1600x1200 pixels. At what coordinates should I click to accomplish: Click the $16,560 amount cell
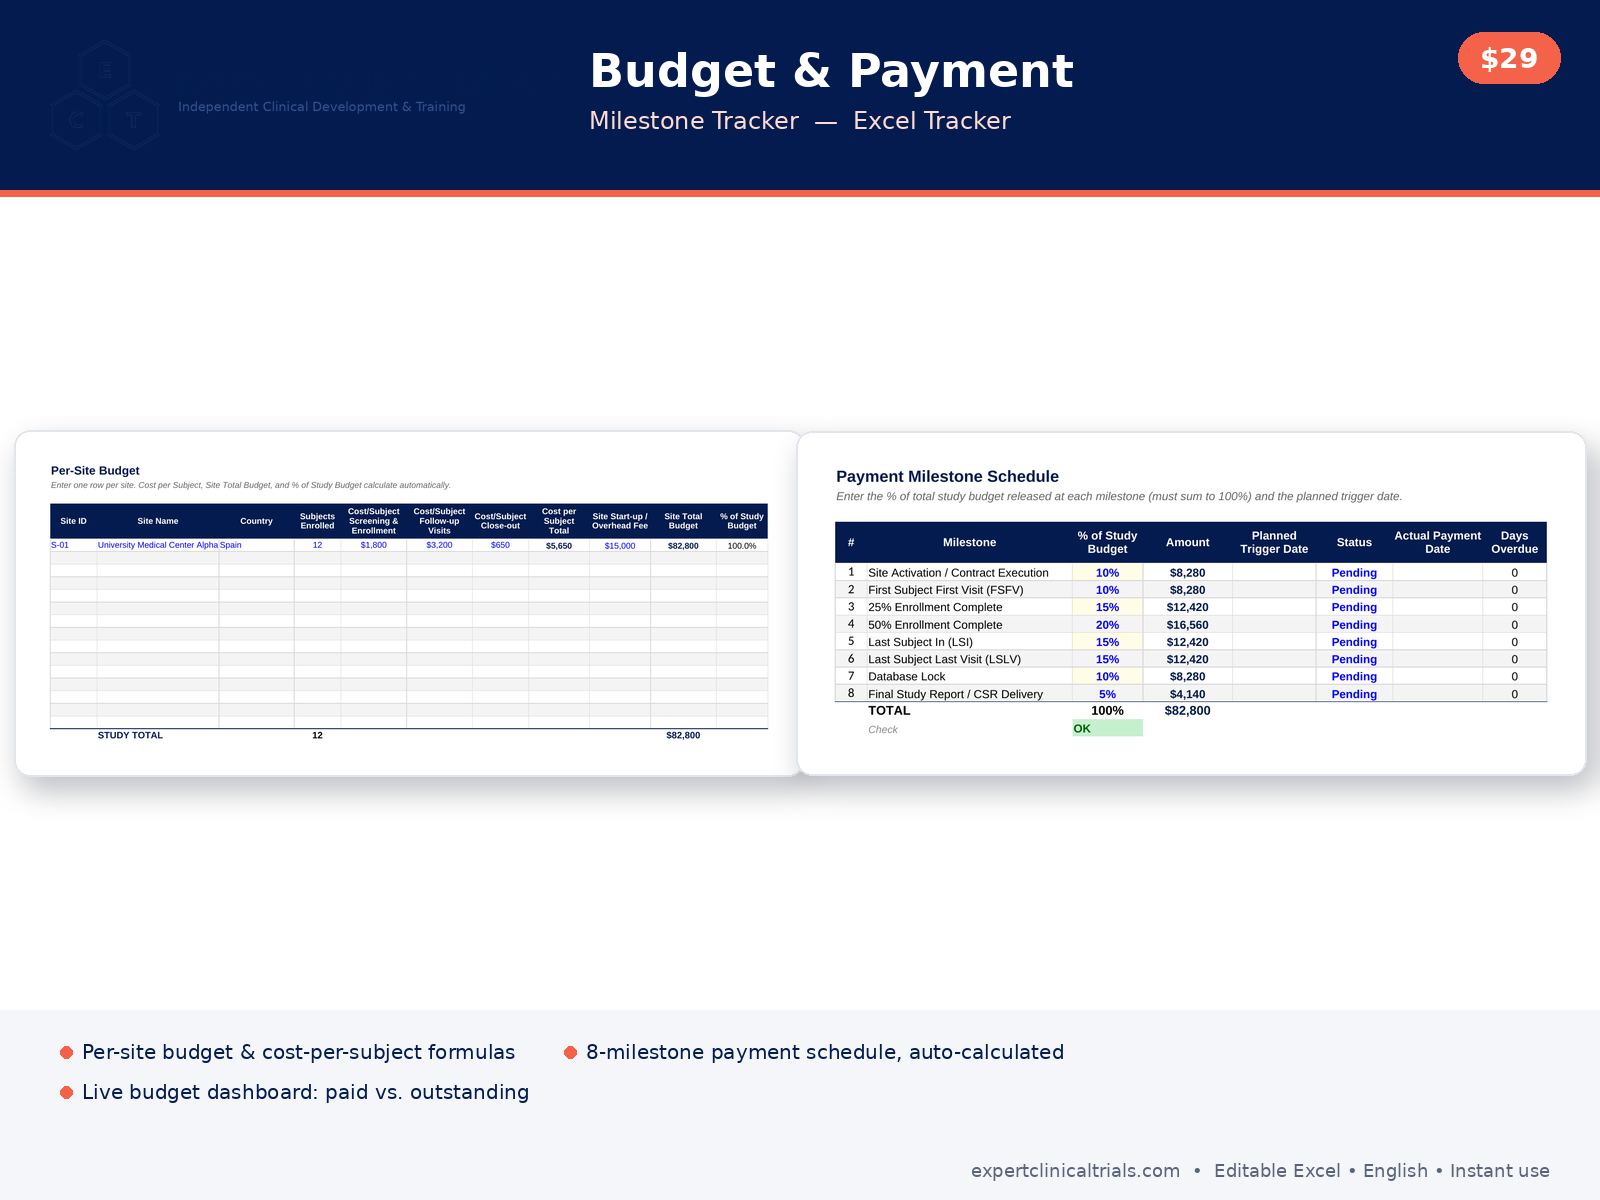click(1187, 625)
